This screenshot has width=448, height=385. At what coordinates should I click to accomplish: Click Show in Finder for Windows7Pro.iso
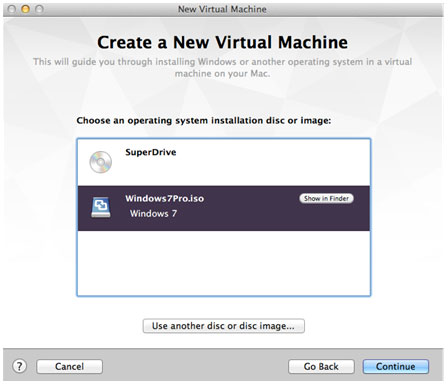pos(326,198)
